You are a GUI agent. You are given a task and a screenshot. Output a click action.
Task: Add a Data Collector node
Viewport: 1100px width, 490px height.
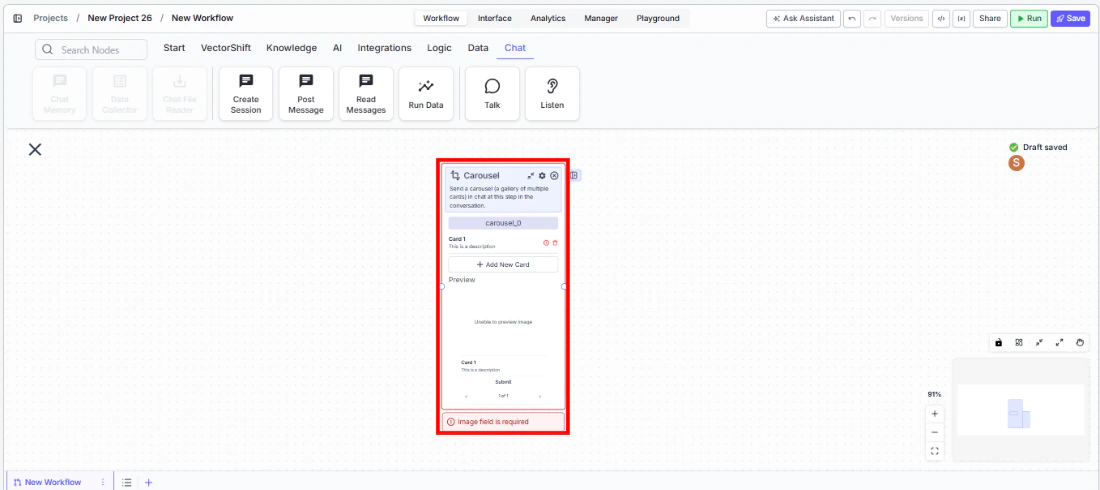120,94
